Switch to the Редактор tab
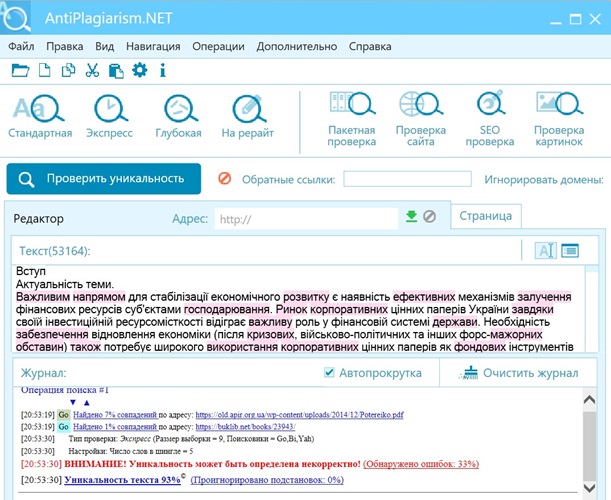This screenshot has width=611, height=500. [x=38, y=219]
